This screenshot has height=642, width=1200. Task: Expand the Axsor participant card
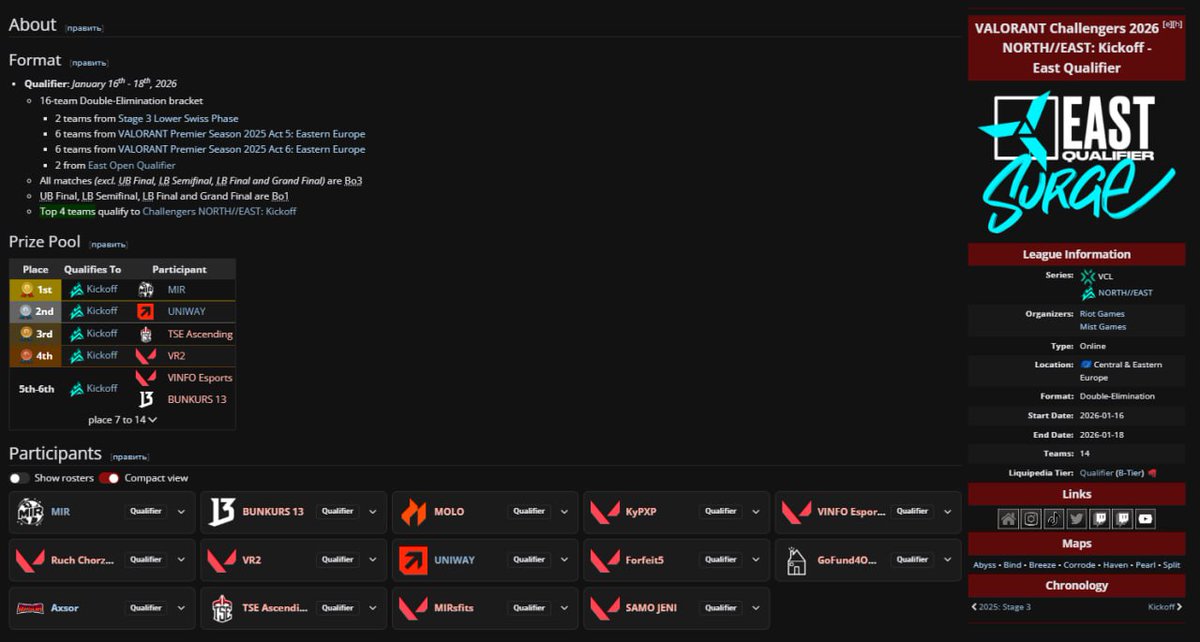pos(181,608)
